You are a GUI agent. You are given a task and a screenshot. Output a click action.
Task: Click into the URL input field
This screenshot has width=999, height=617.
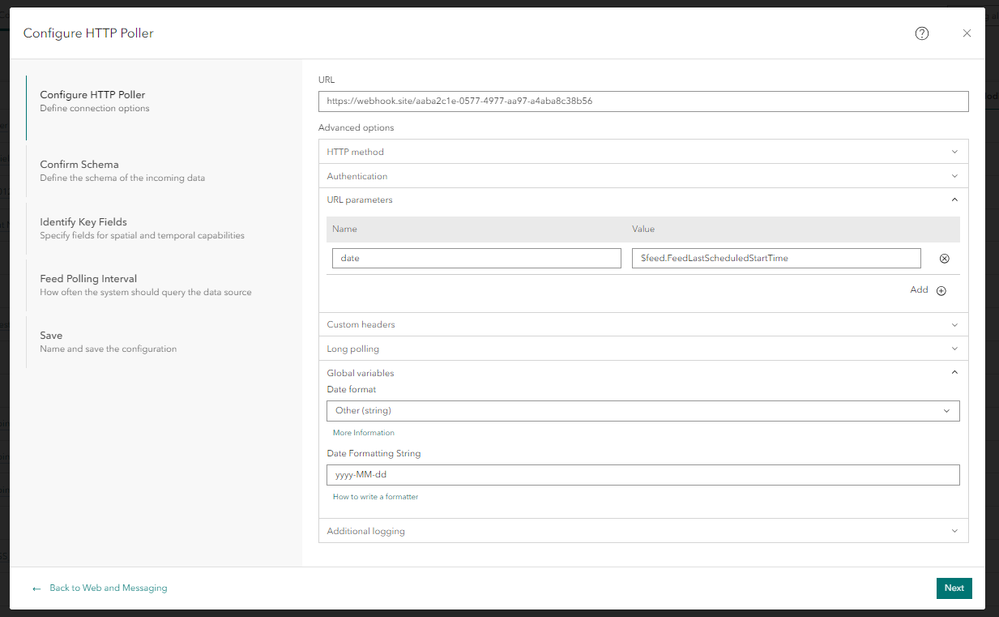pos(643,101)
